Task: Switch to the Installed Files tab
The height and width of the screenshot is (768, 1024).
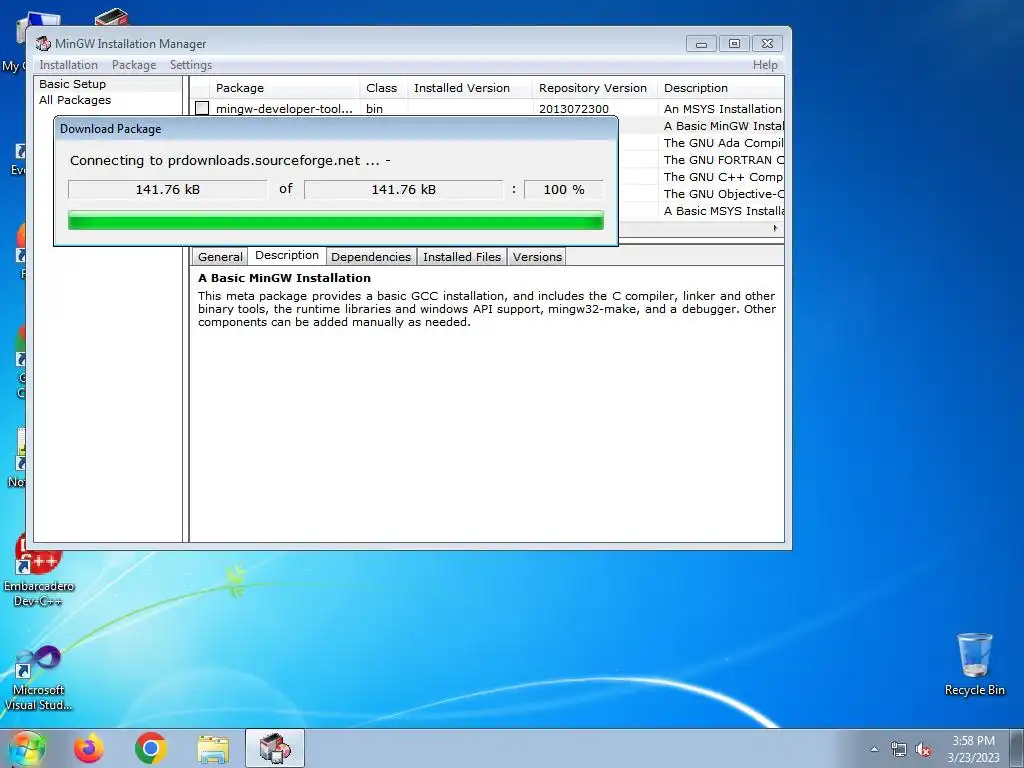Action: pos(462,257)
